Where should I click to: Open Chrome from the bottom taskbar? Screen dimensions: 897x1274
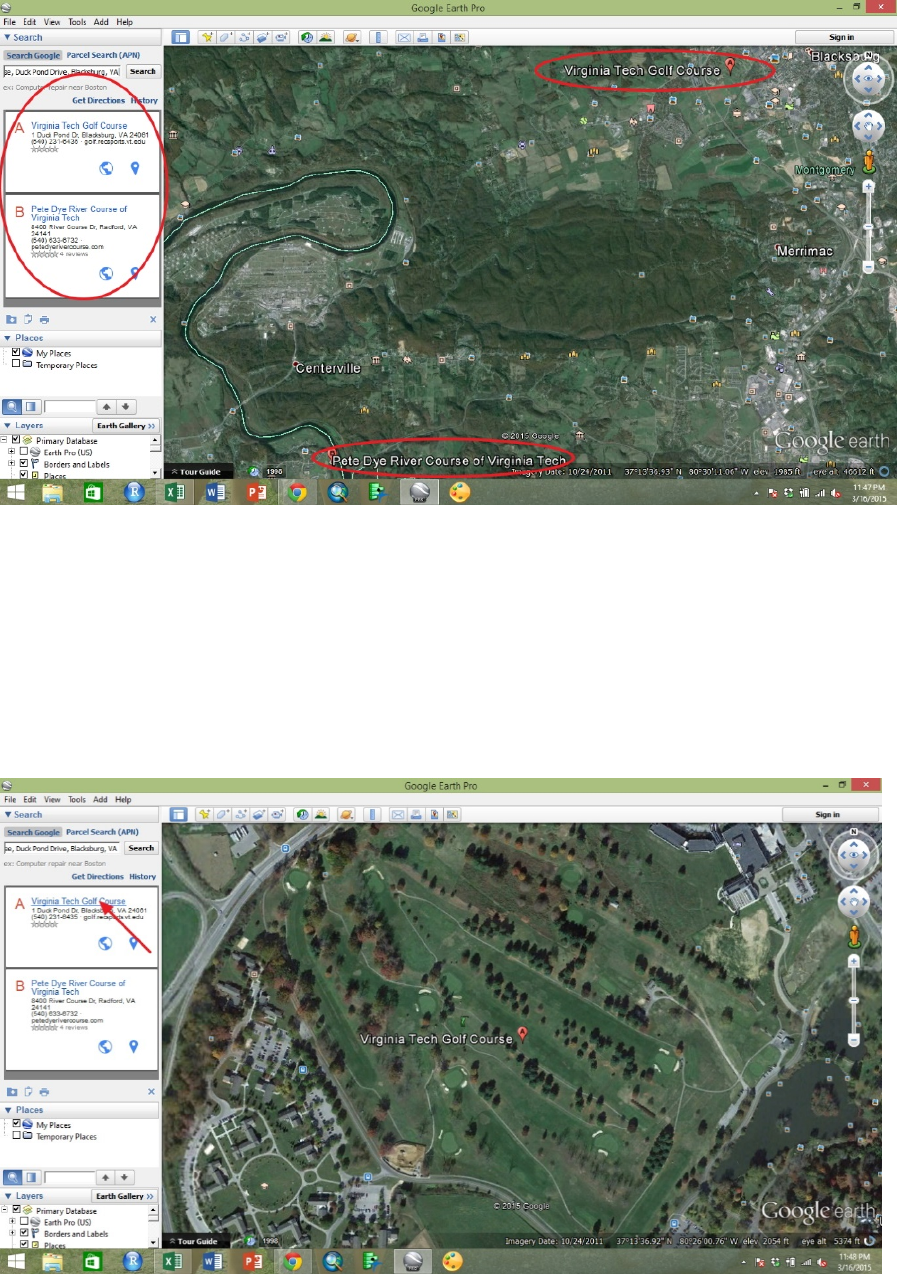click(x=293, y=1264)
